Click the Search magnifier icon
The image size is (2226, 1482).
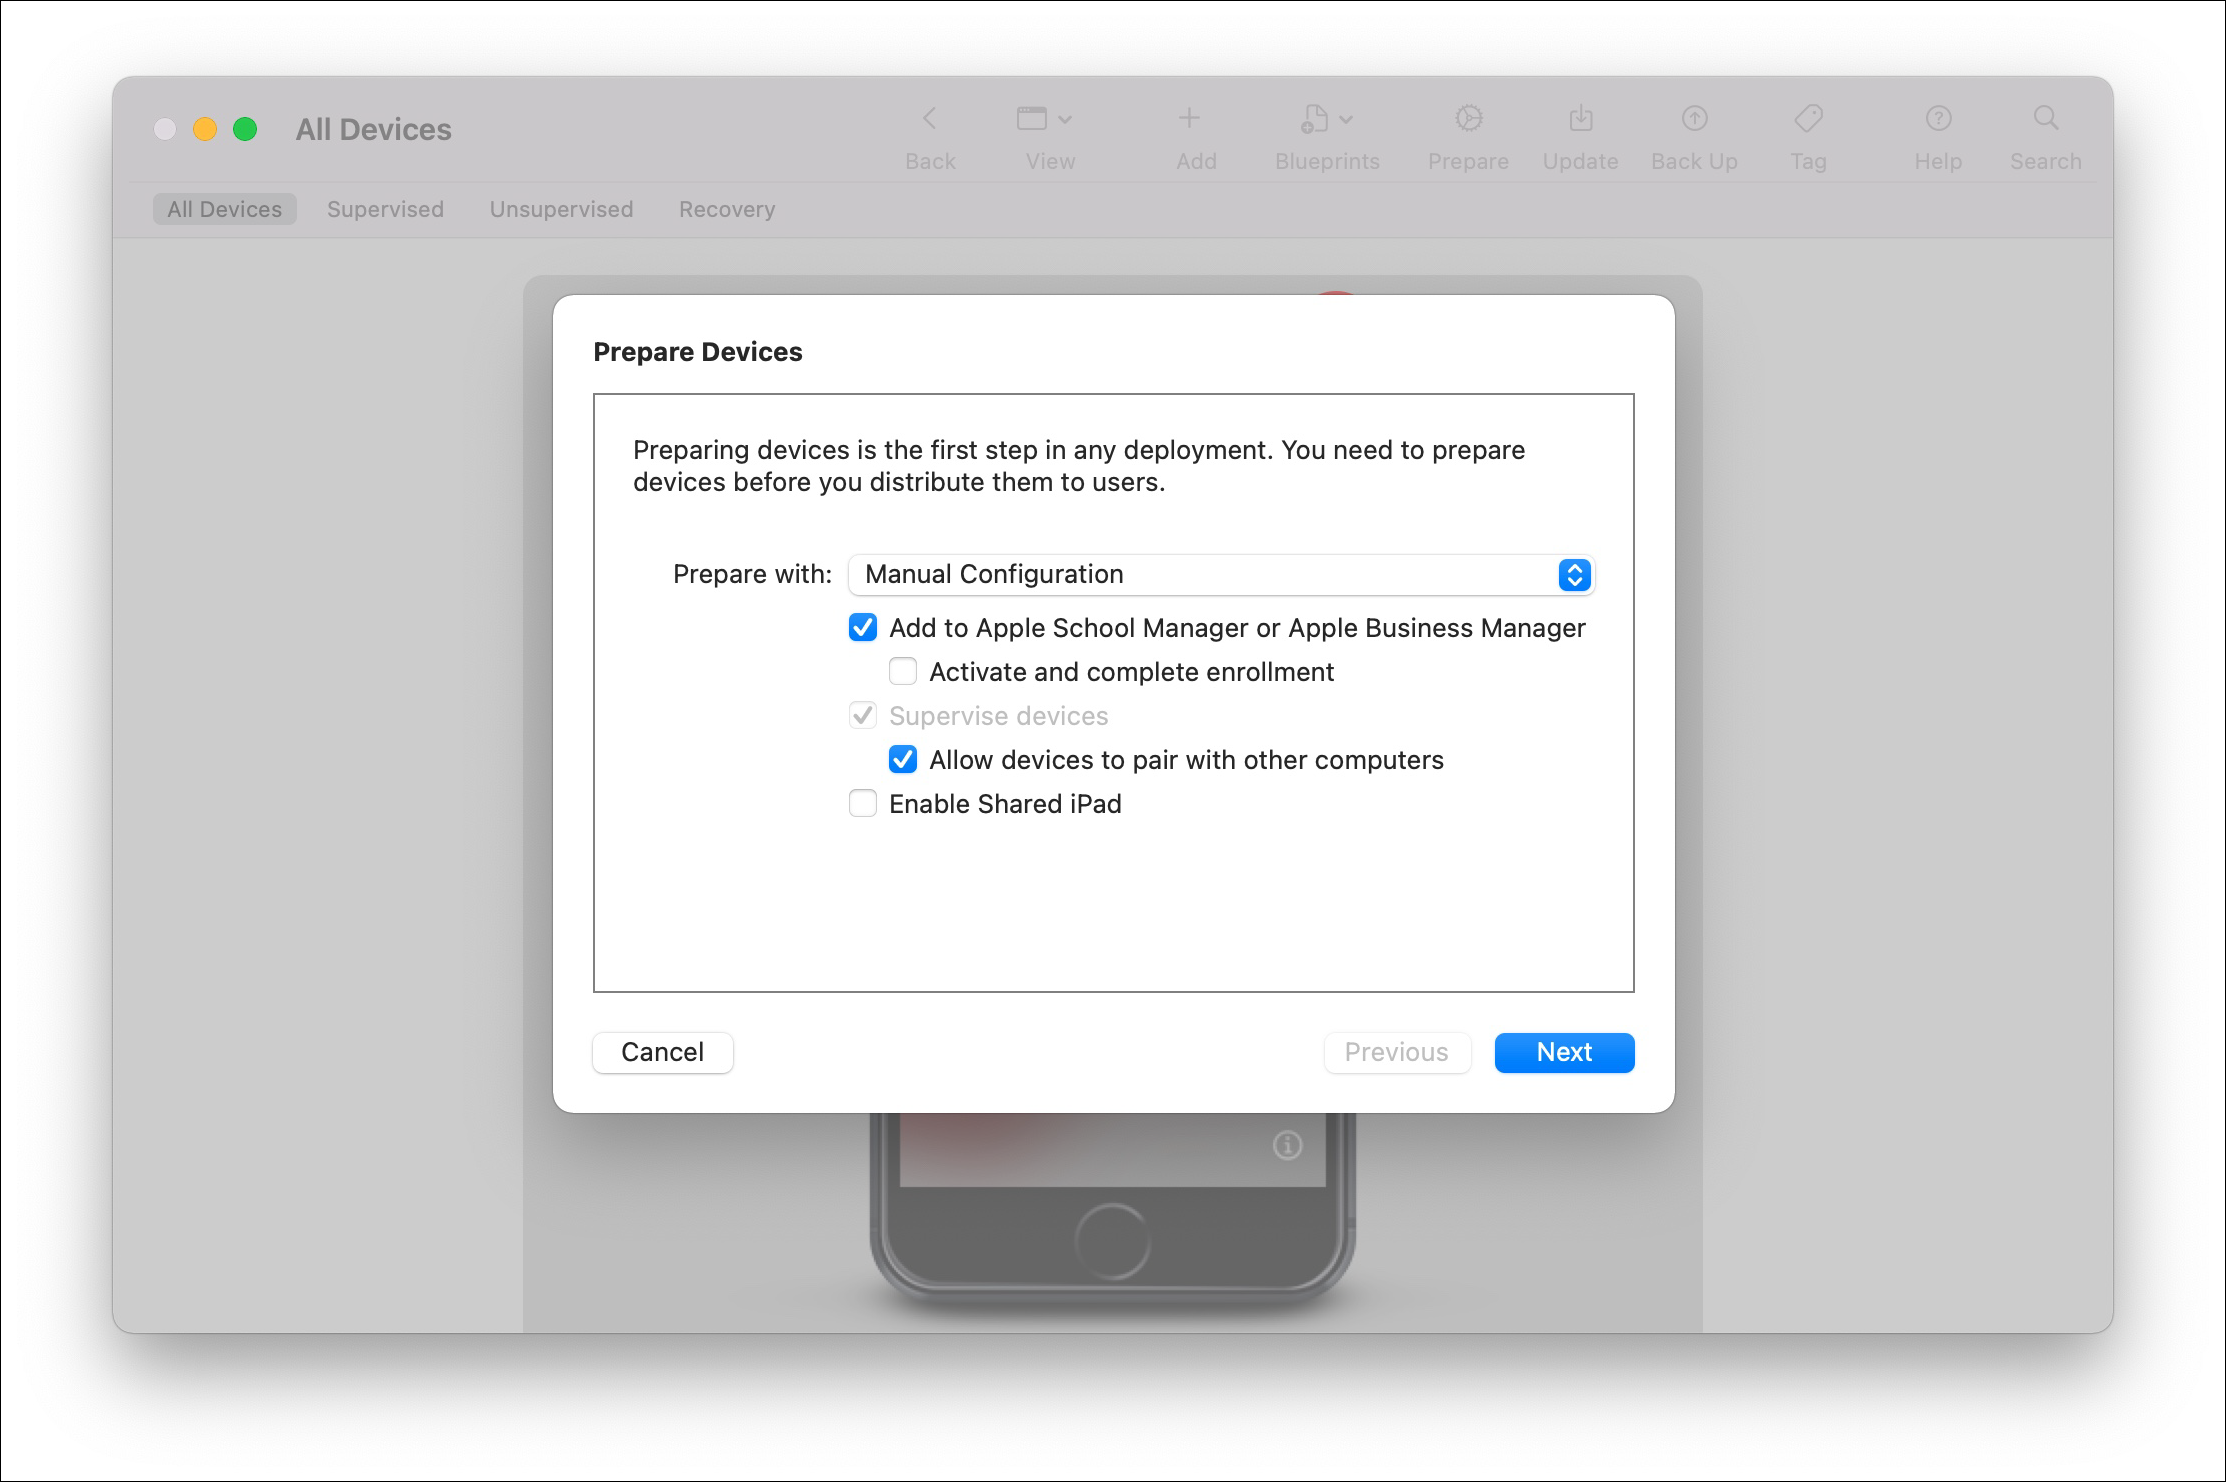[x=2046, y=120]
